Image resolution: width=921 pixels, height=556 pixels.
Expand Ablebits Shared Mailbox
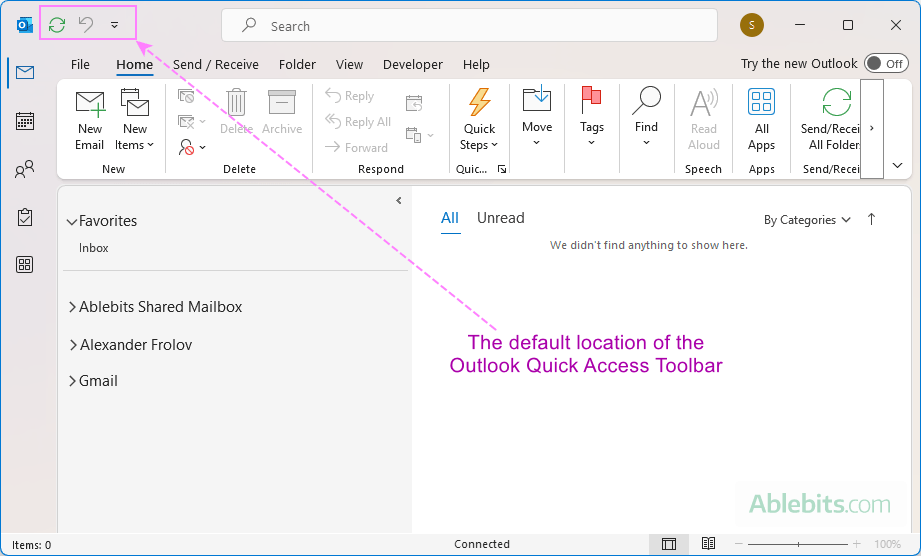(72, 307)
